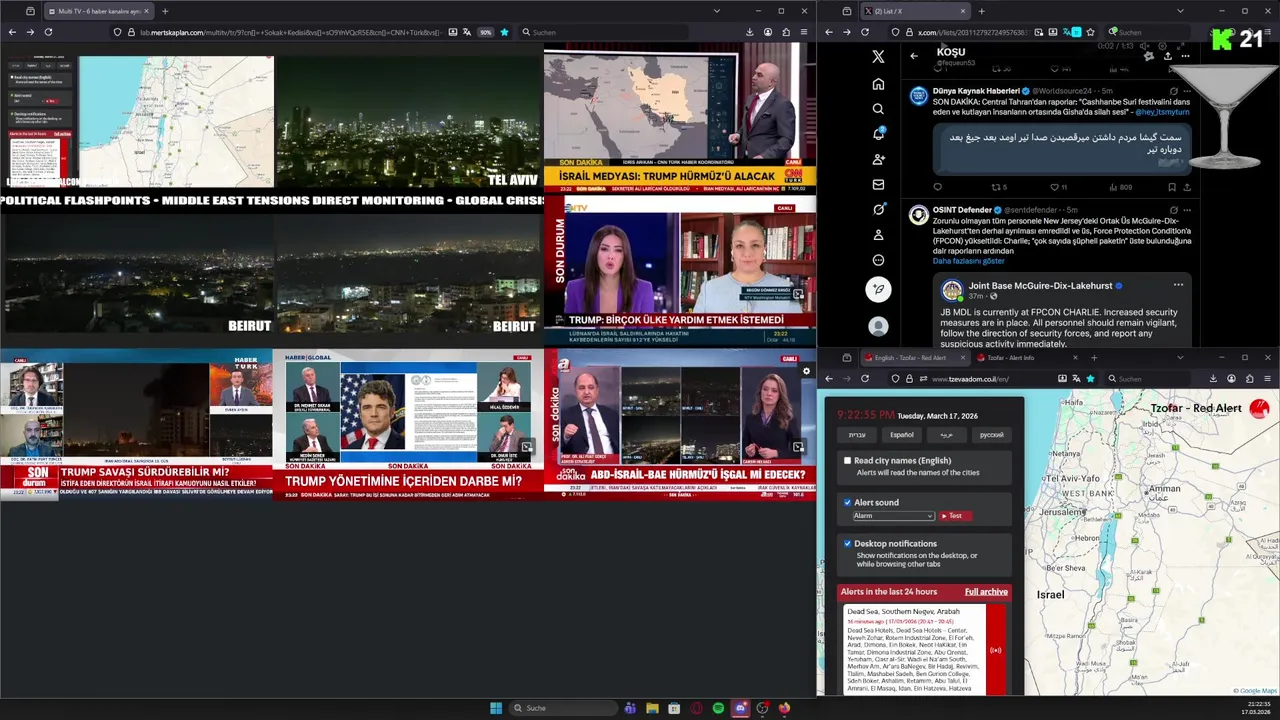Screen dimensions: 1280x720
Task: Open tab list dropdown in Tzofar window
Action: (1180, 357)
